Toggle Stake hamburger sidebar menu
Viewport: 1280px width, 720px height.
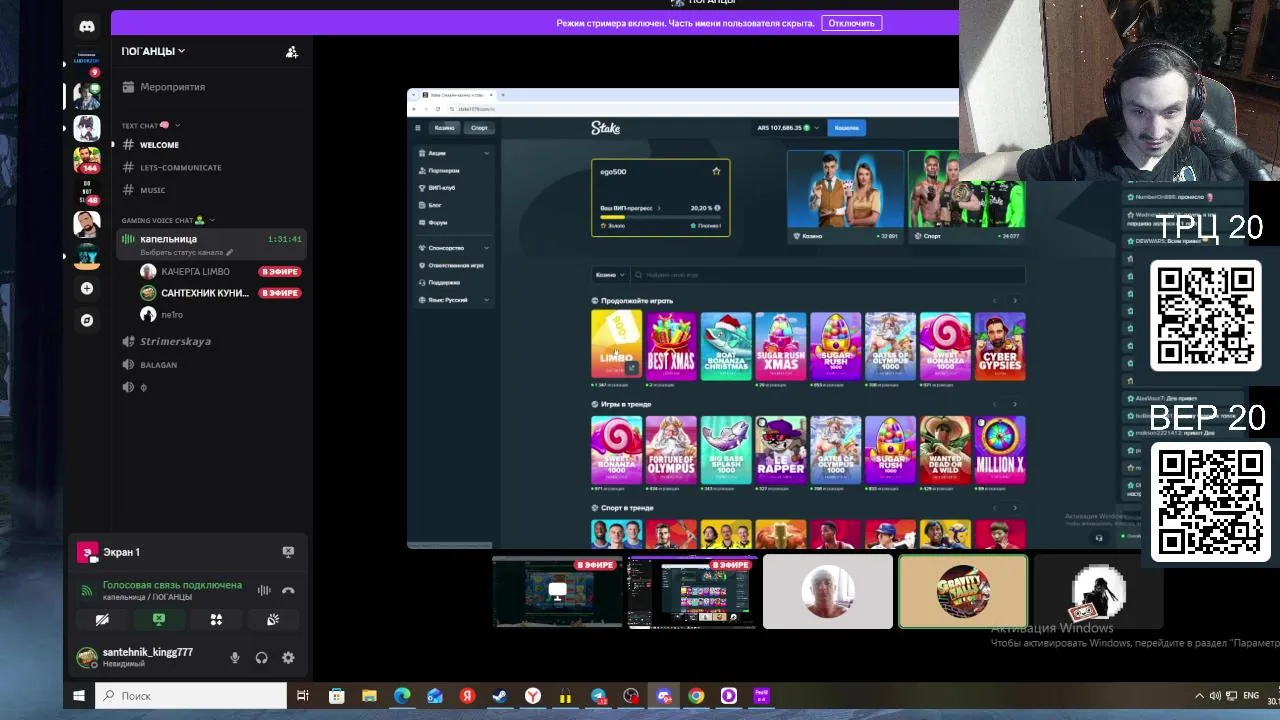418,128
